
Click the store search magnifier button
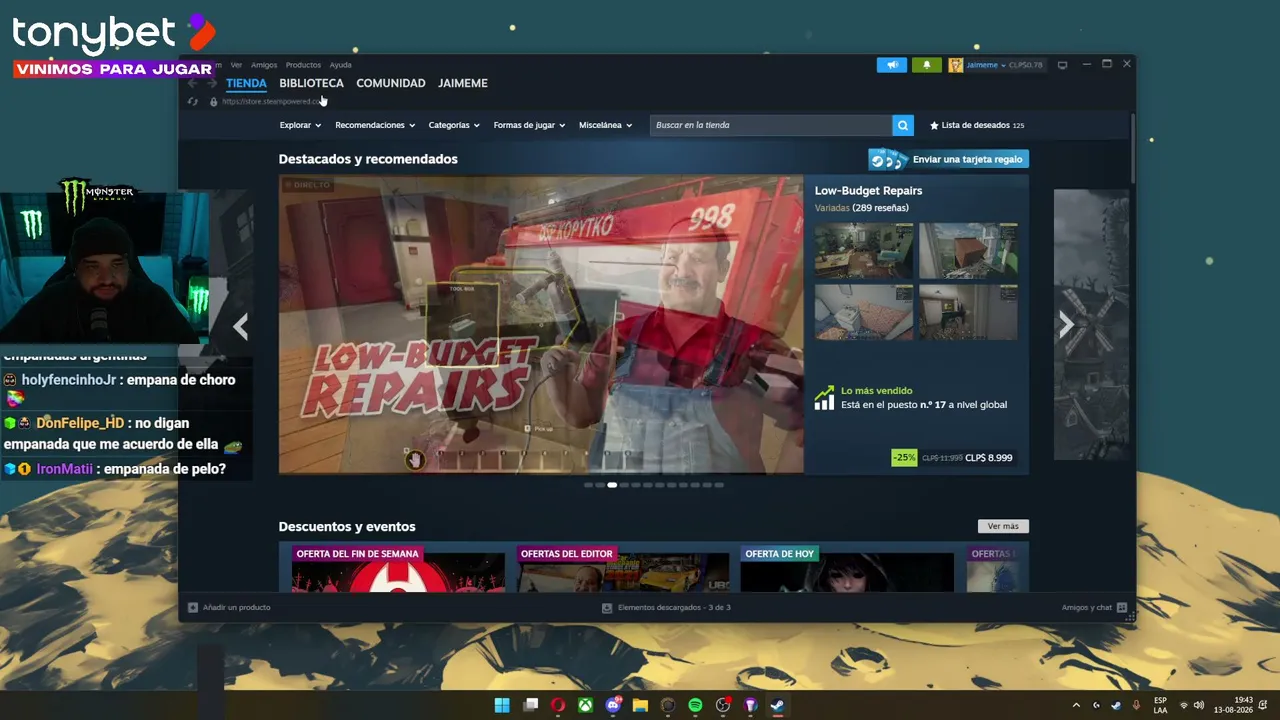[x=903, y=125]
